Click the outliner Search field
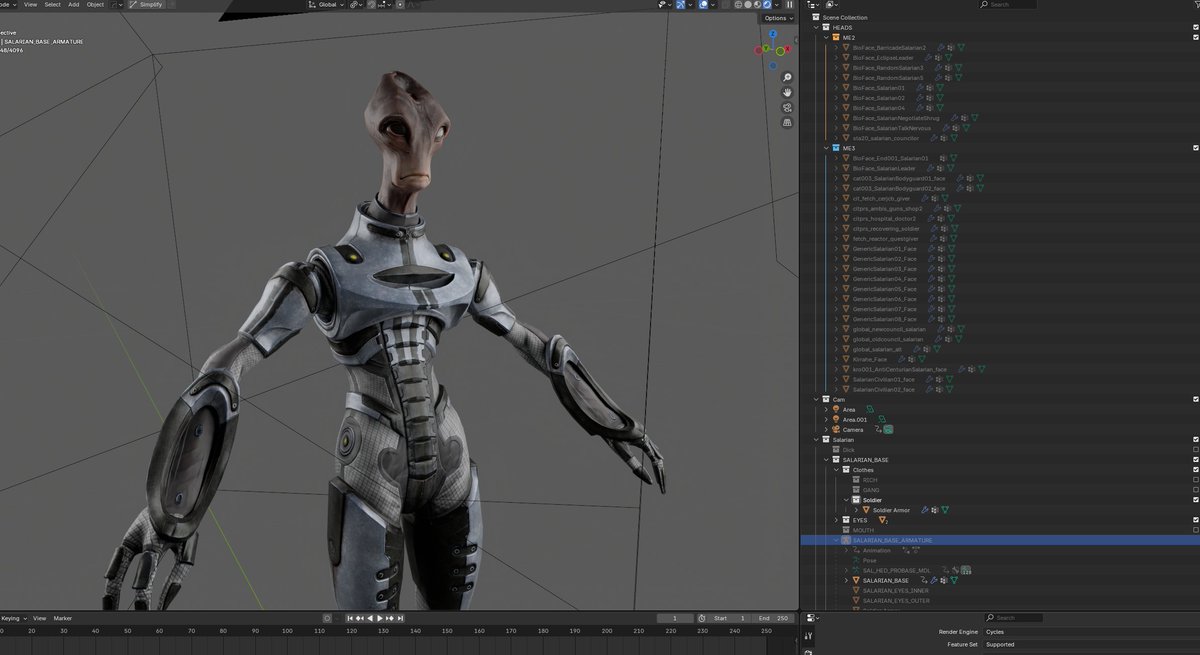This screenshot has width=1200, height=655. pos(1010,4)
